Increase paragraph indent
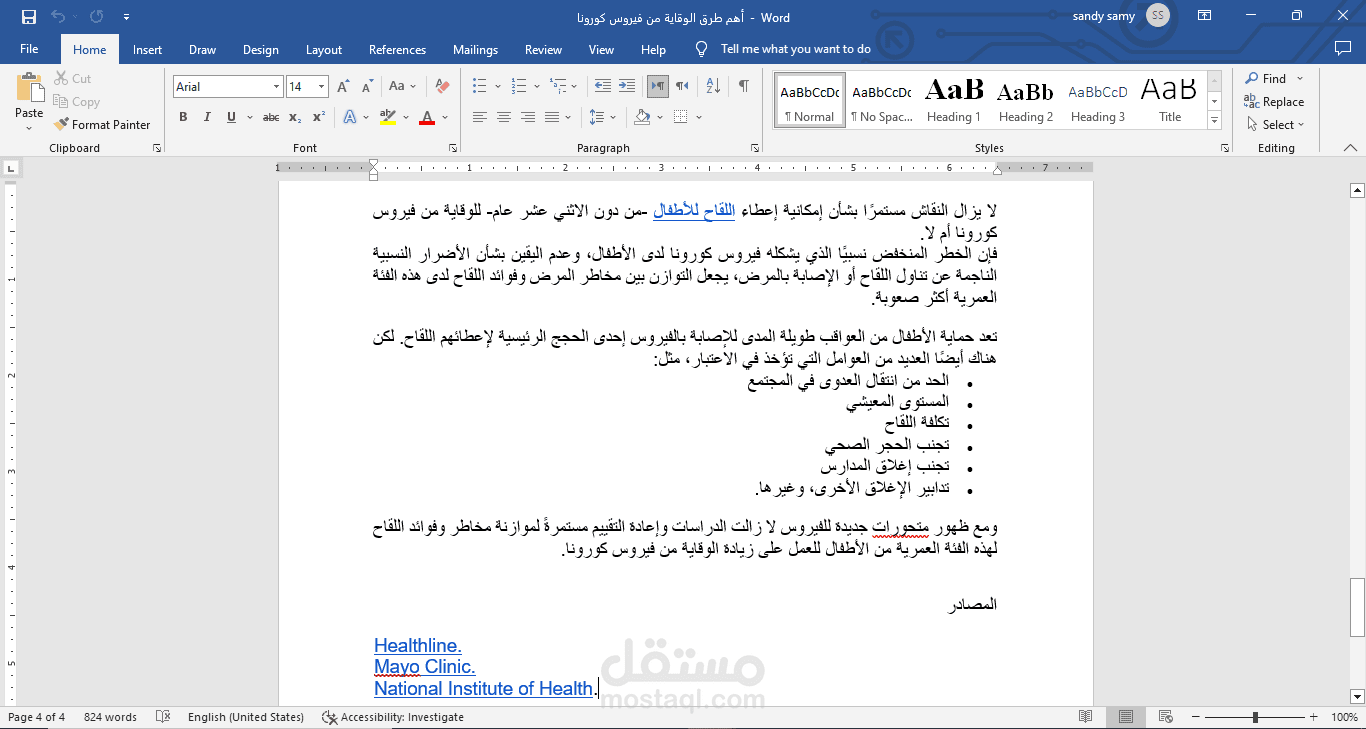The height and width of the screenshot is (729, 1366). click(627, 87)
